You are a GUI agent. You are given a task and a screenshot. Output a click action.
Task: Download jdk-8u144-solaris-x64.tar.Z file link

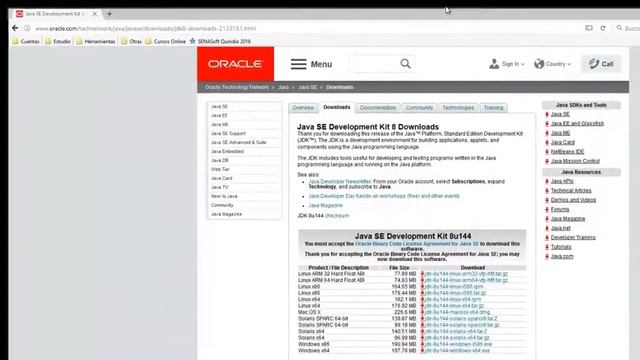(456, 331)
